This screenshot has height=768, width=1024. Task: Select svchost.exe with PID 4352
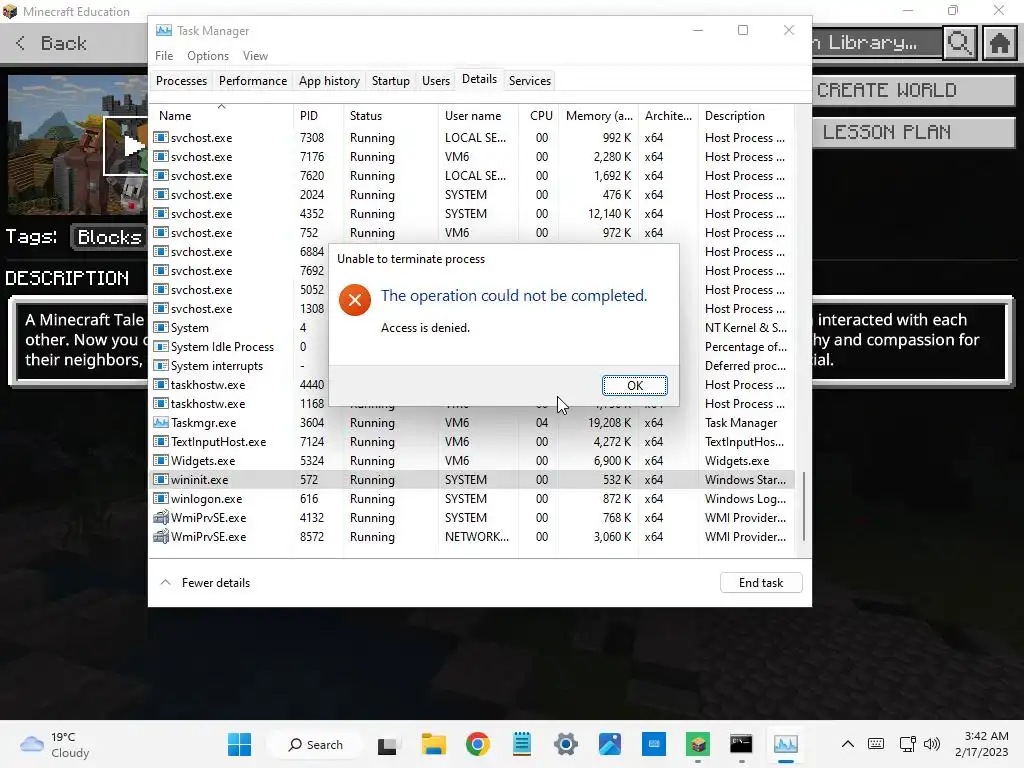[x=472, y=214]
